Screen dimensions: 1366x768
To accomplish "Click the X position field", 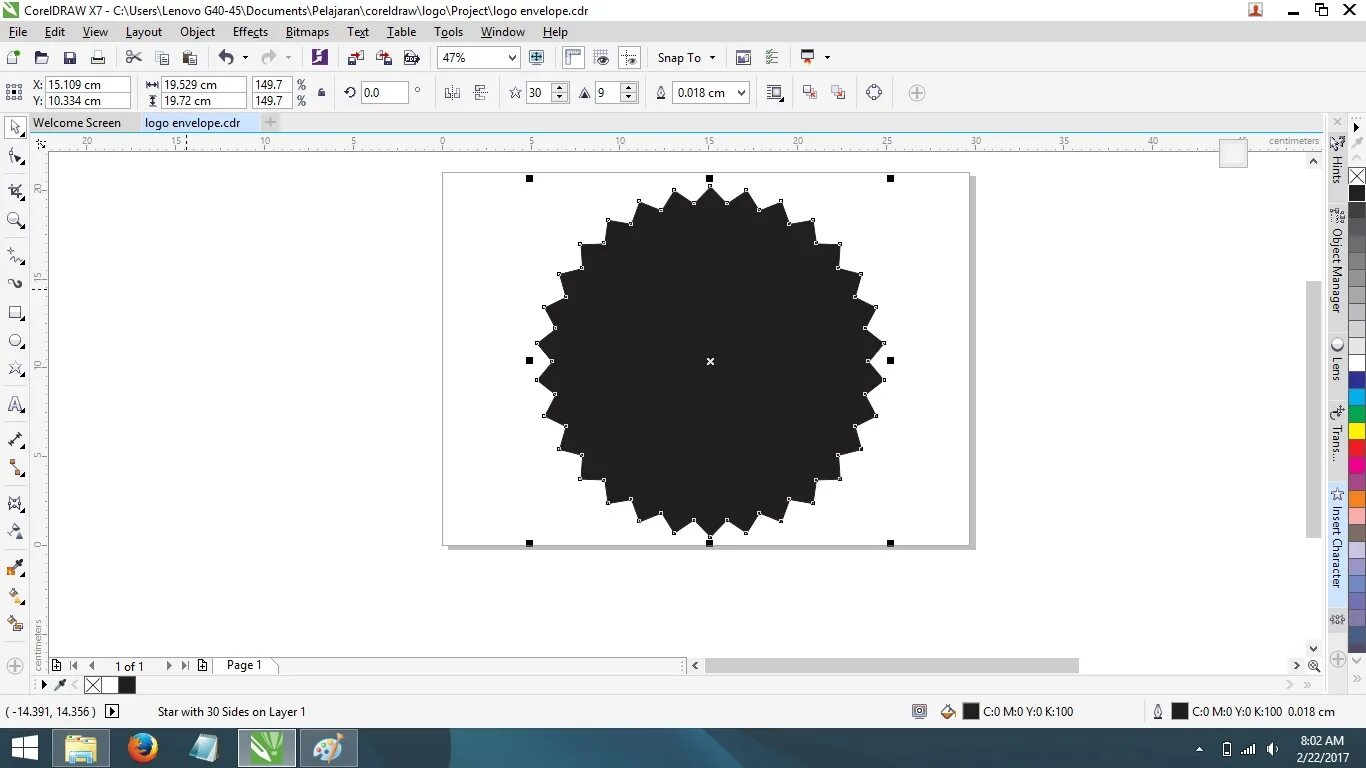I will point(88,85).
